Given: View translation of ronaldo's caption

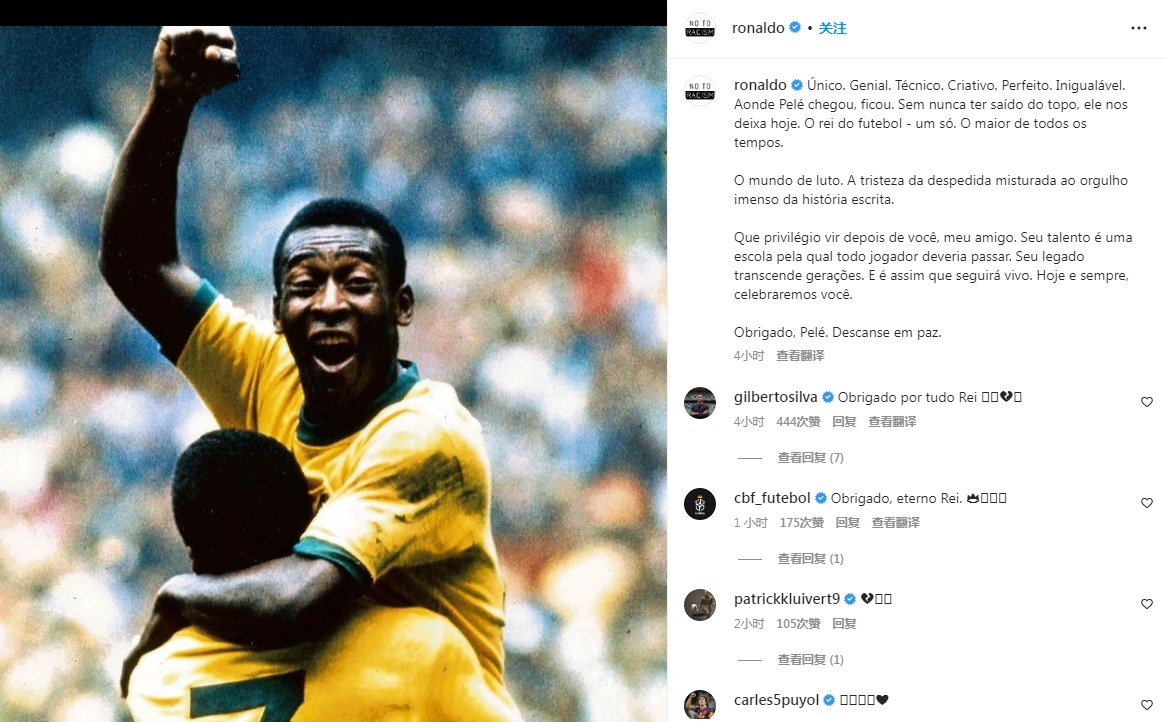Looking at the screenshot, I should [800, 356].
